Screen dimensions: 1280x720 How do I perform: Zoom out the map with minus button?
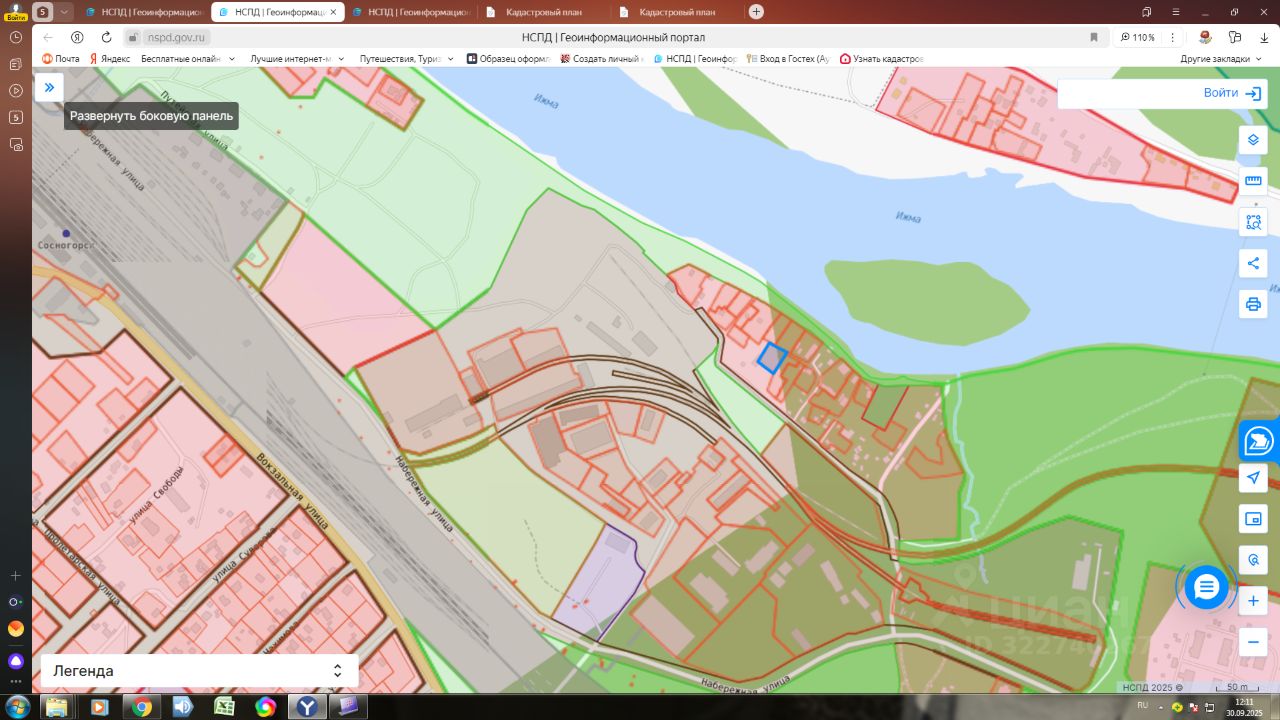pos(1253,641)
